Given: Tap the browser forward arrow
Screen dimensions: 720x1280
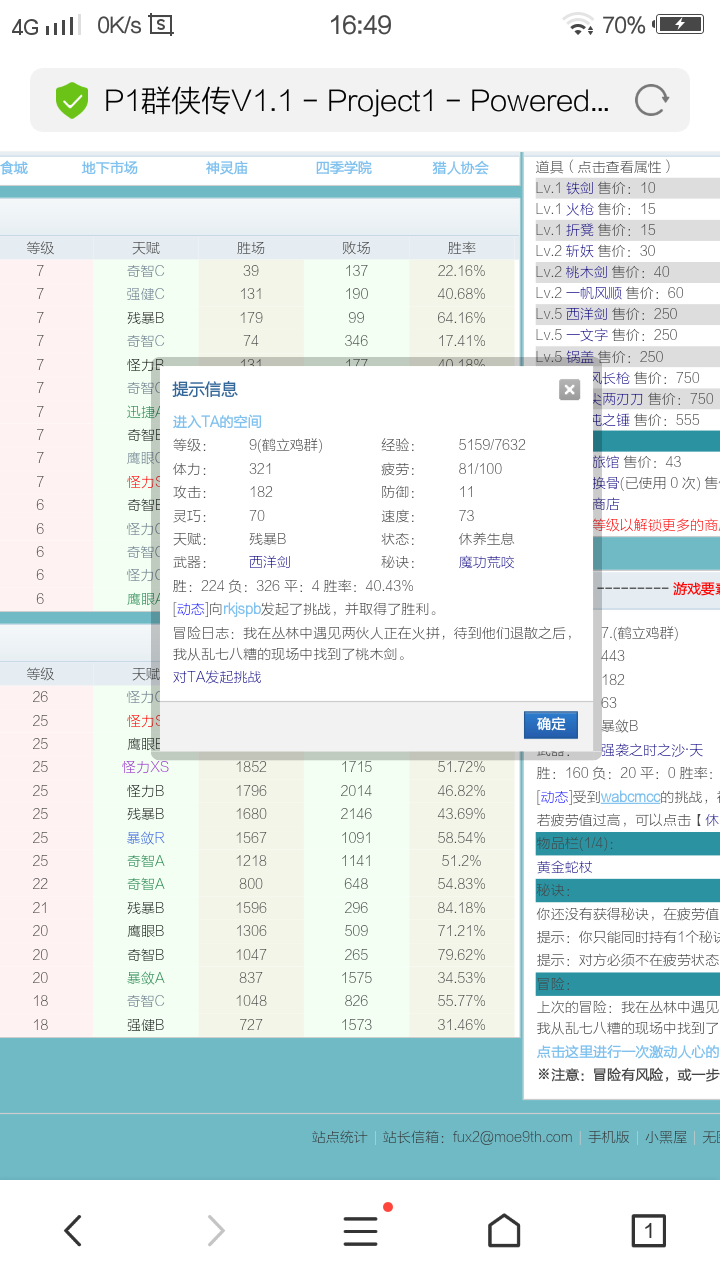Looking at the screenshot, I should (215, 1231).
